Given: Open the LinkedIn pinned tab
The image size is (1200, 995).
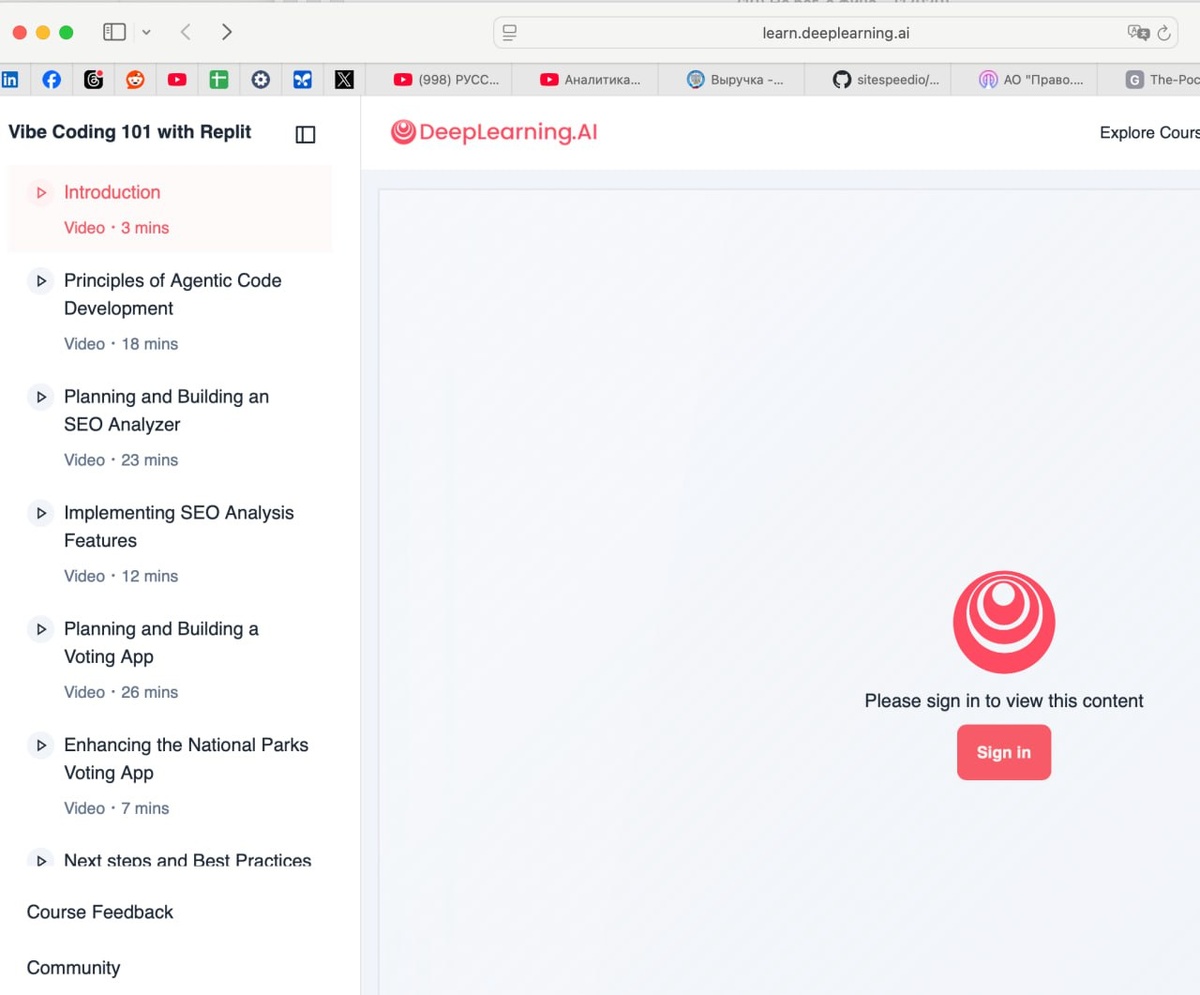Looking at the screenshot, I should coord(9,80).
